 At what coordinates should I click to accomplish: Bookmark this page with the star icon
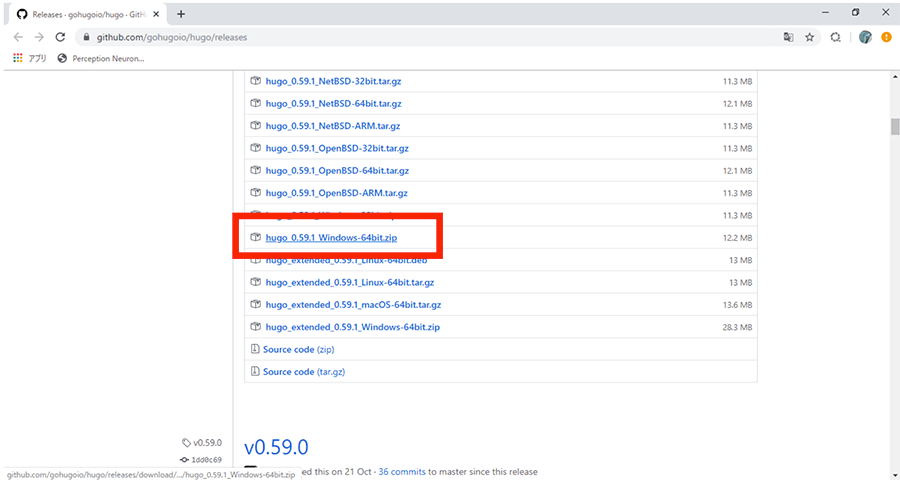point(809,37)
